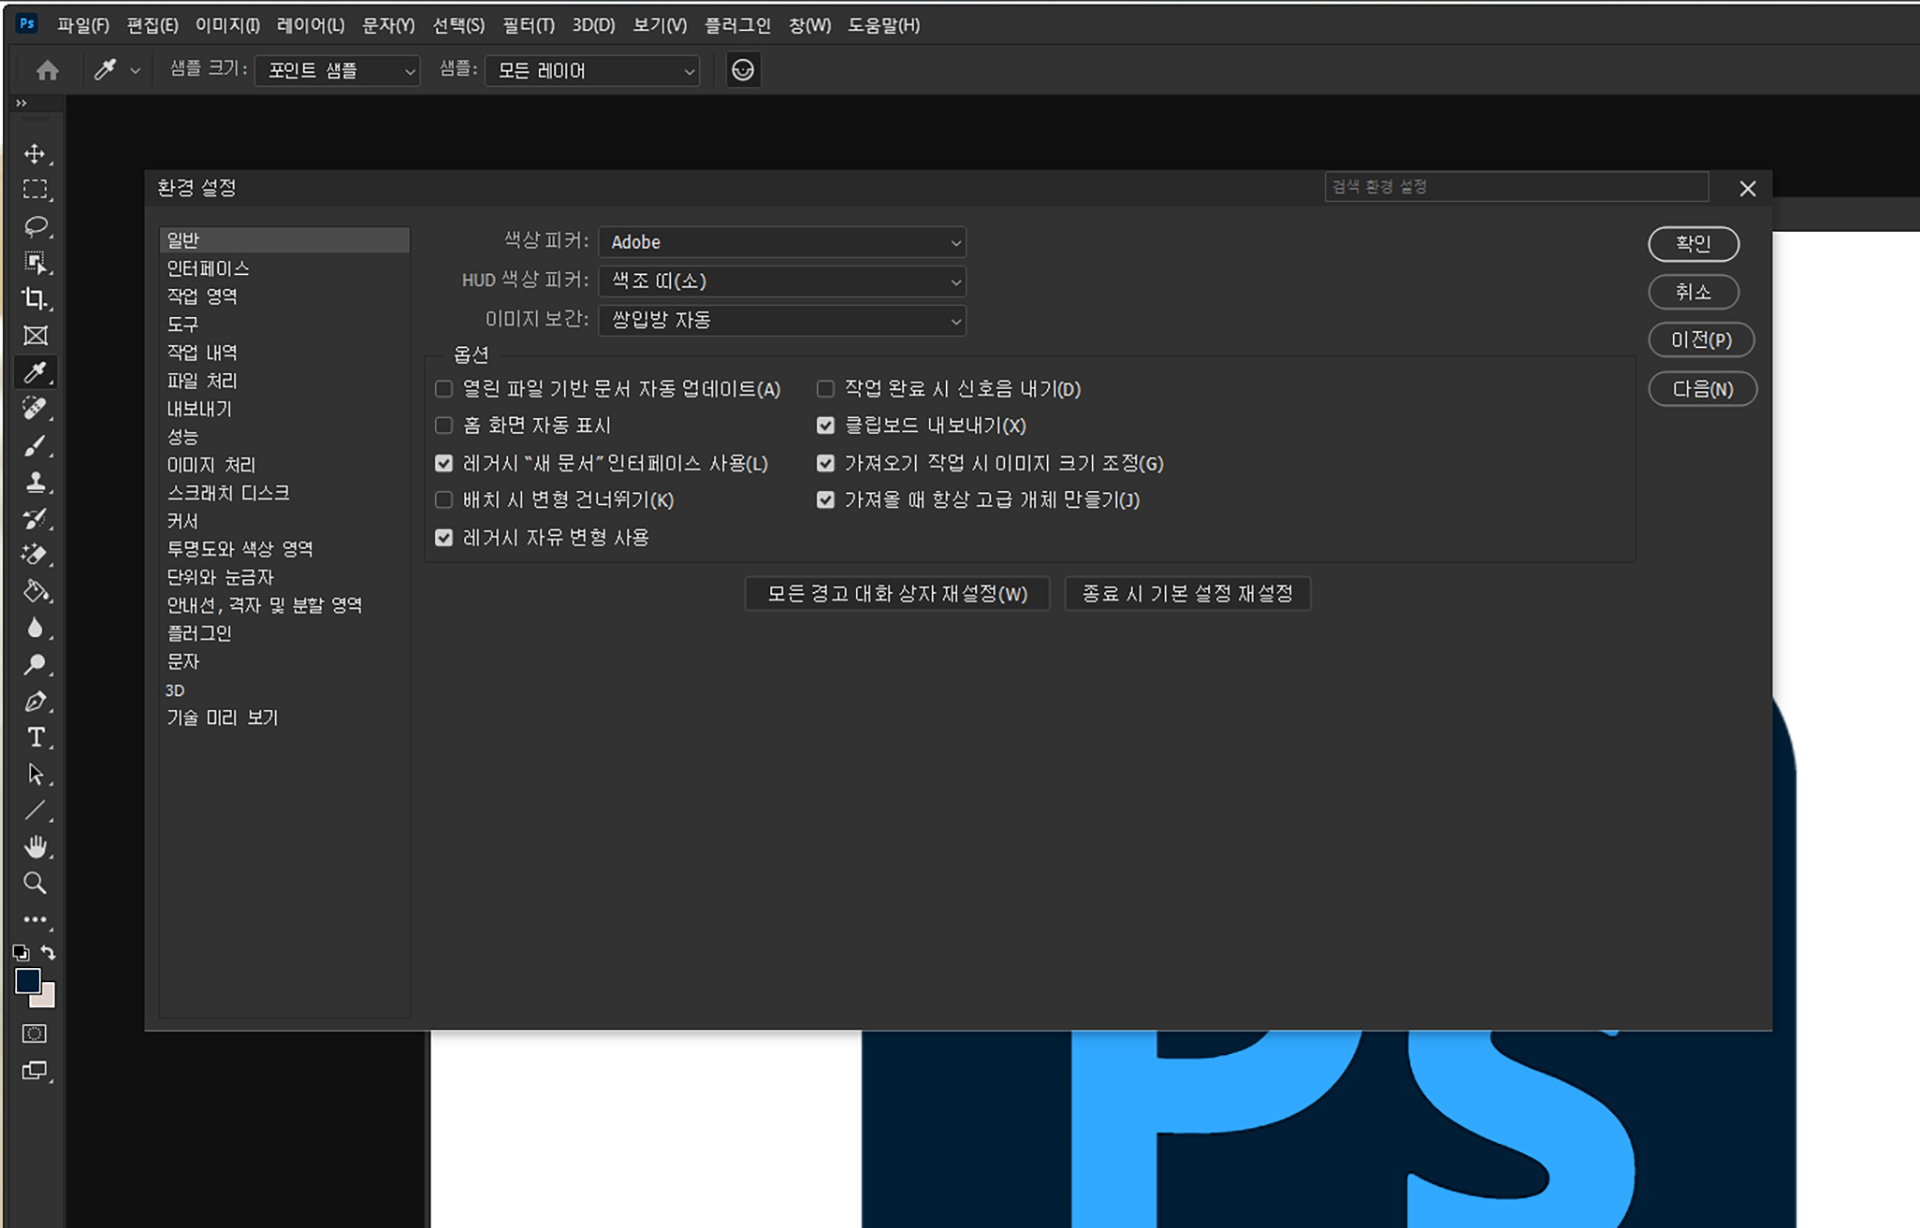
Task: Expand the collapsed toolbar double-arrow
Action: pos(21,103)
